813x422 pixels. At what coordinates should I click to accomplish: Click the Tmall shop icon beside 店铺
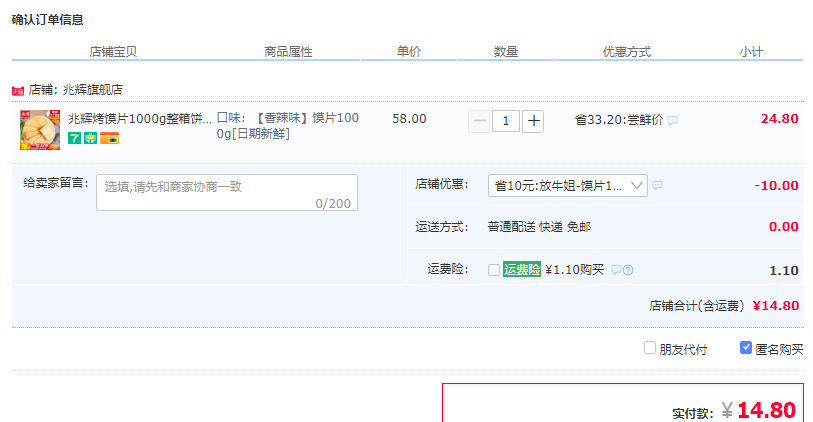(x=18, y=91)
